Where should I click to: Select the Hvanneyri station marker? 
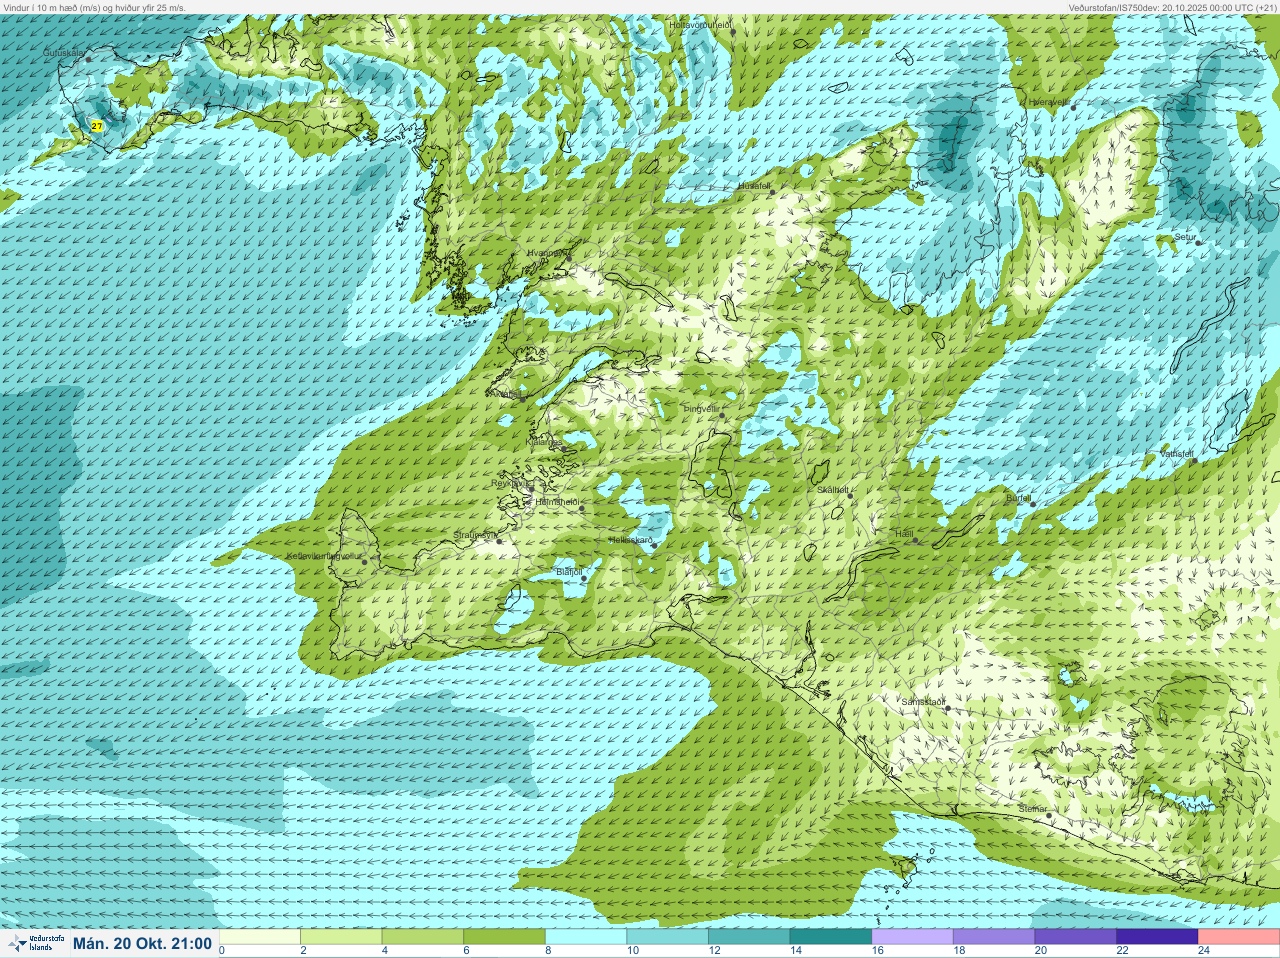[569, 258]
